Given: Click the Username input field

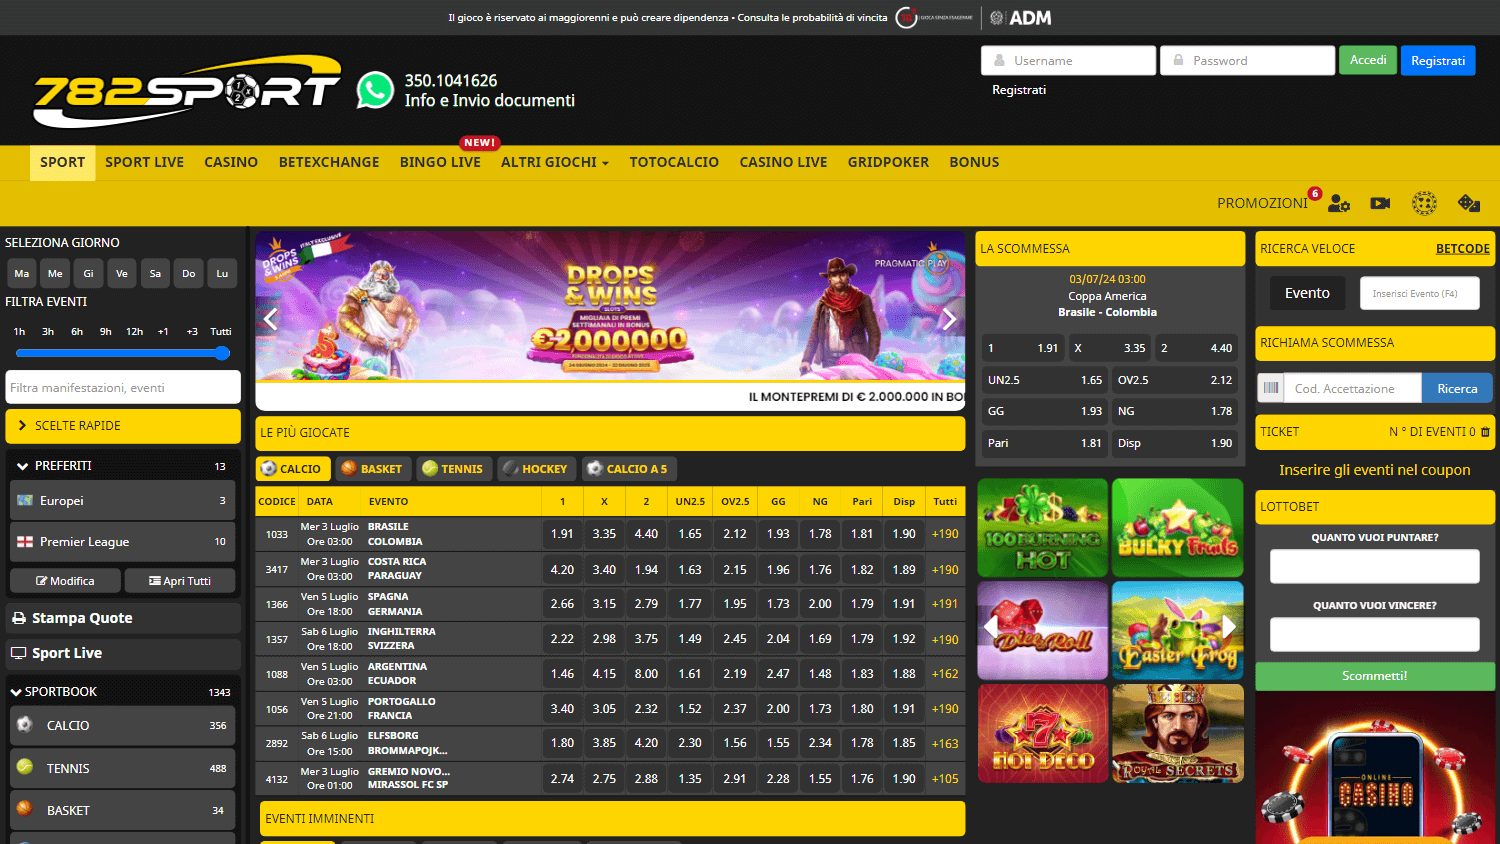Looking at the screenshot, I should coord(1068,60).
